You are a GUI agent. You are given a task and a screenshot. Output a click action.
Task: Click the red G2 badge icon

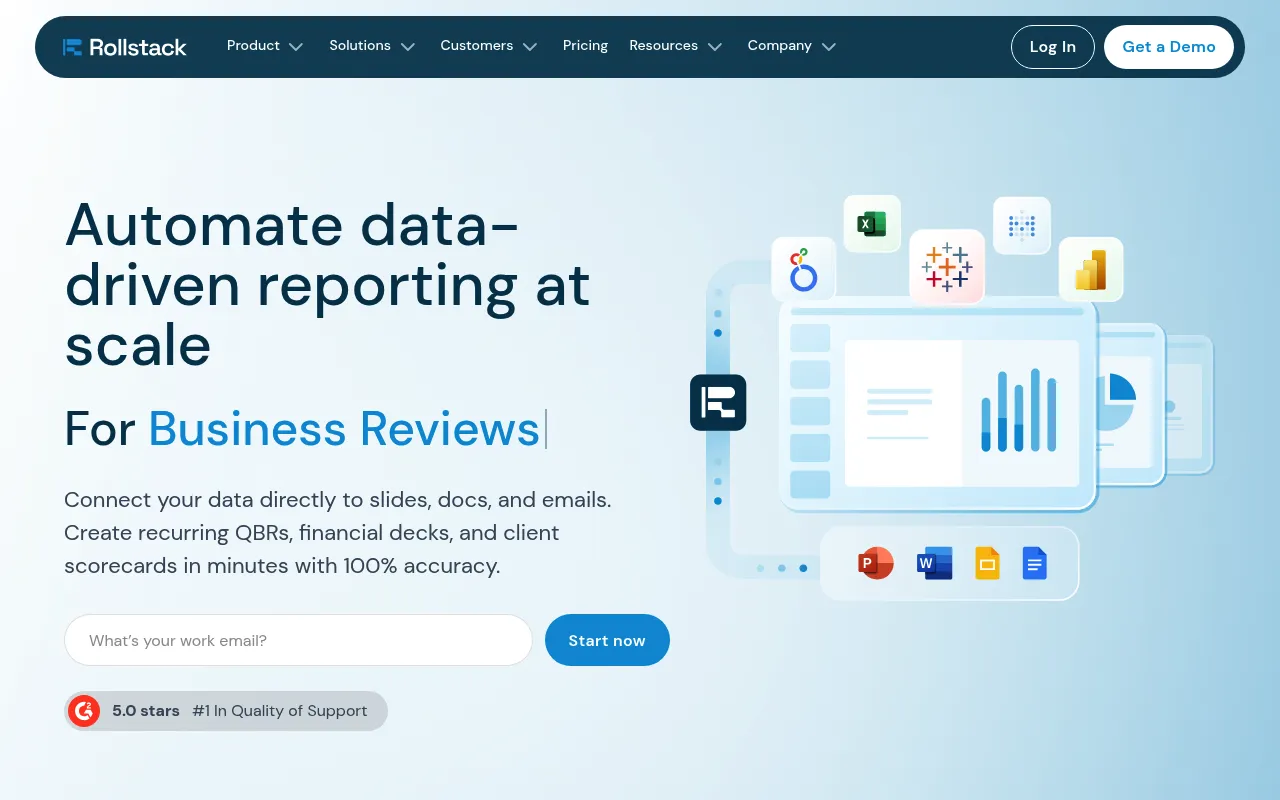[84, 711]
